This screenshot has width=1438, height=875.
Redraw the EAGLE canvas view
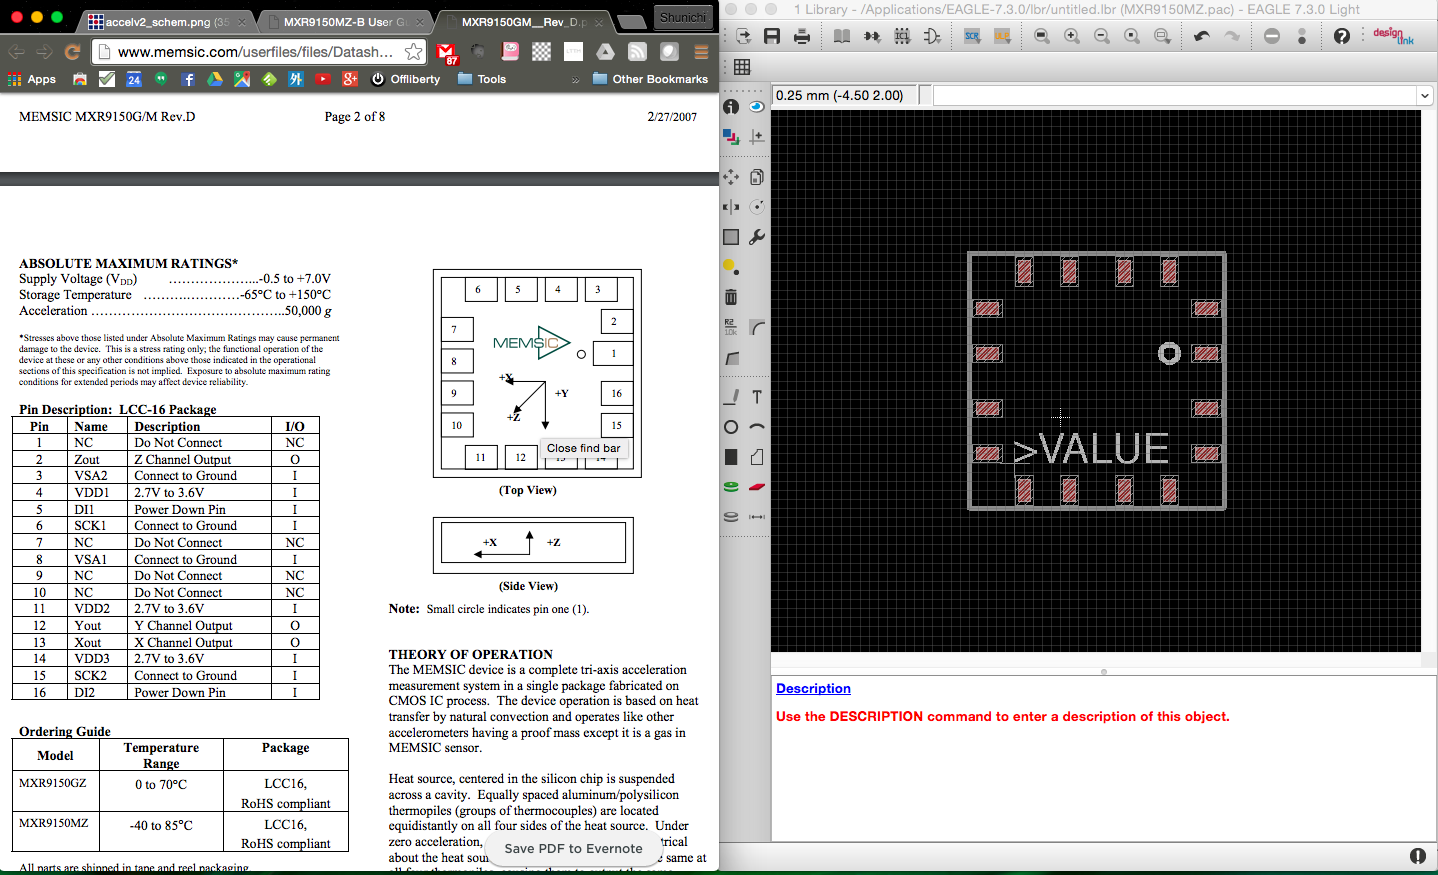[1132, 36]
